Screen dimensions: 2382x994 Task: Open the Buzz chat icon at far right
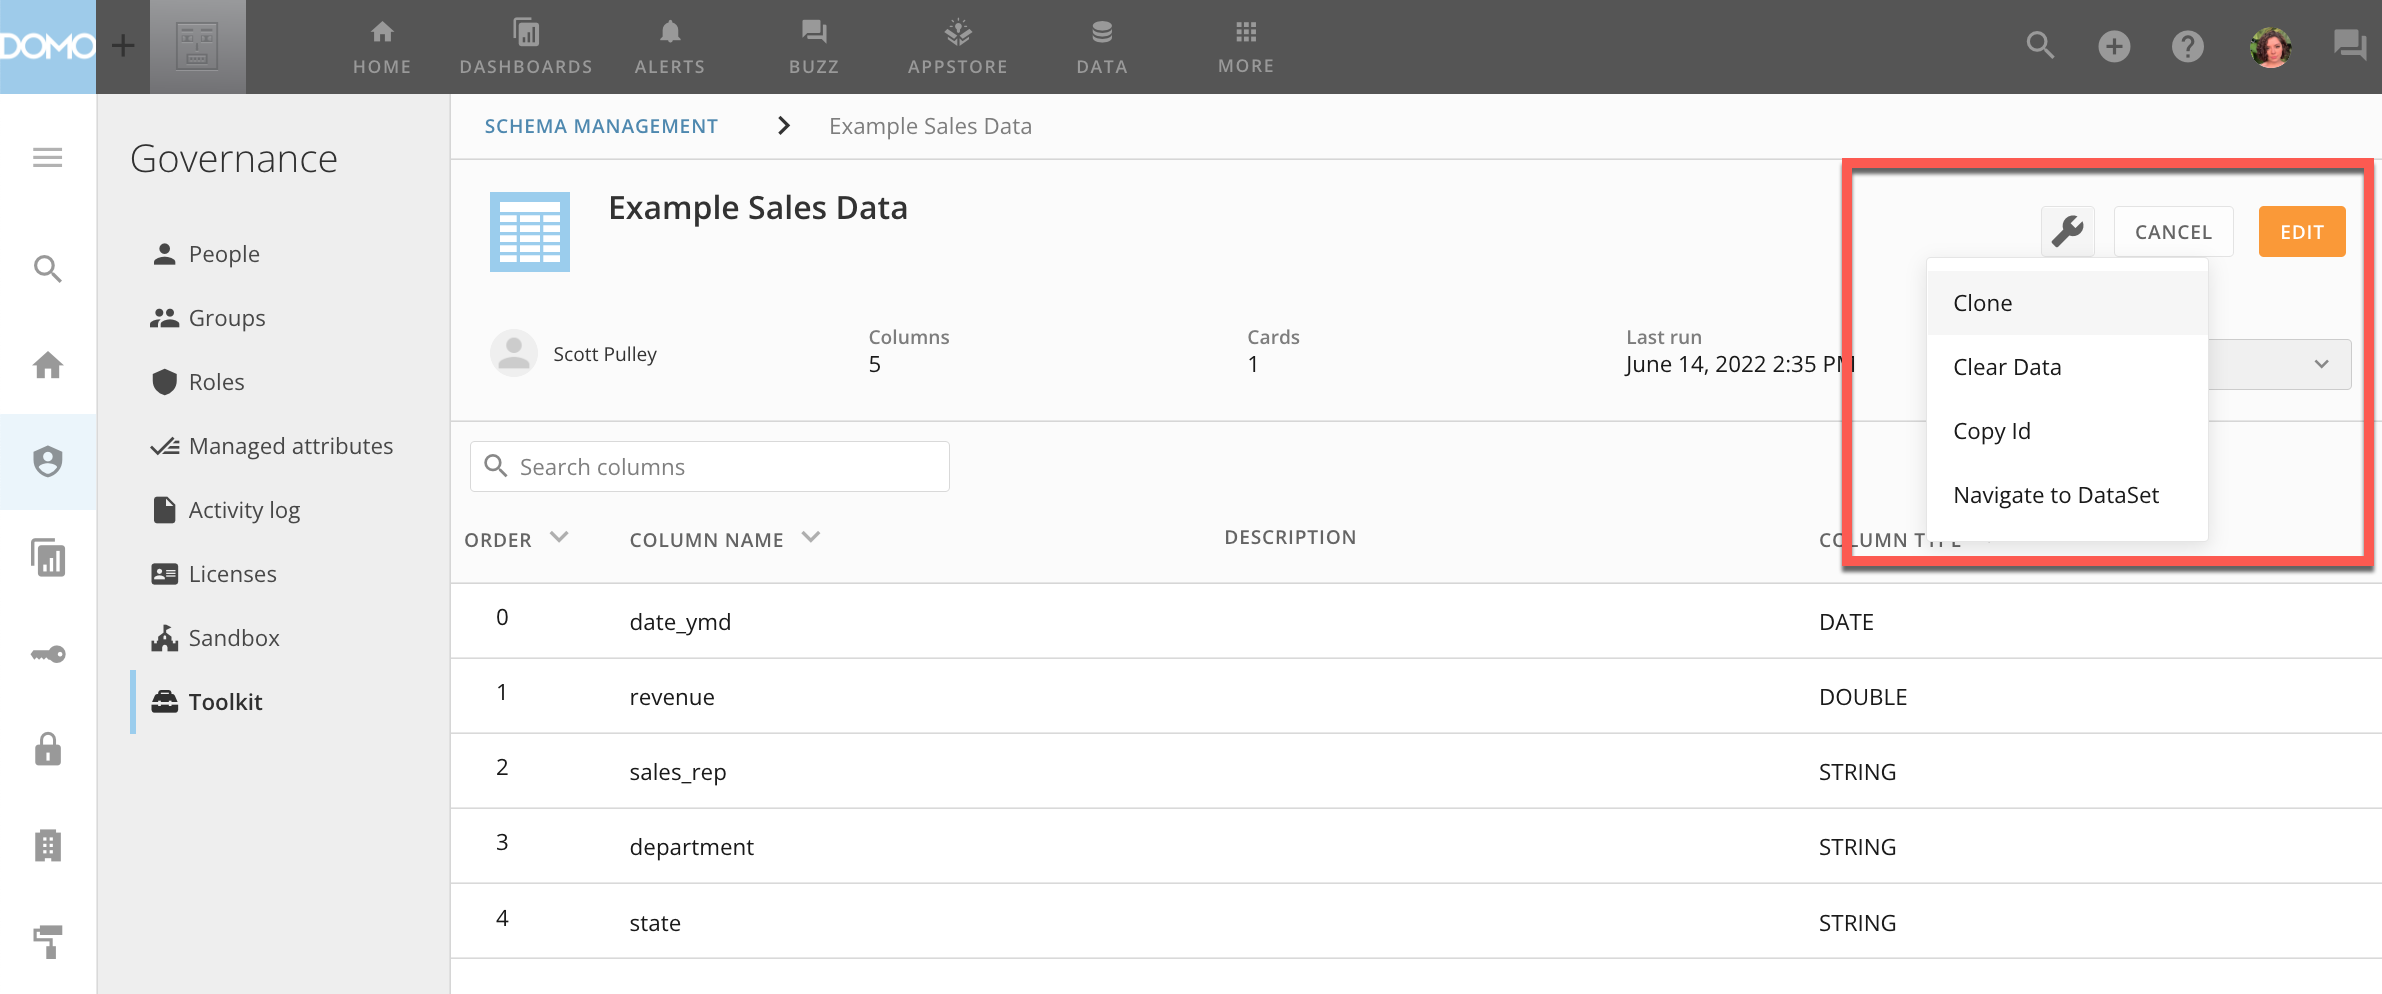click(x=2348, y=46)
